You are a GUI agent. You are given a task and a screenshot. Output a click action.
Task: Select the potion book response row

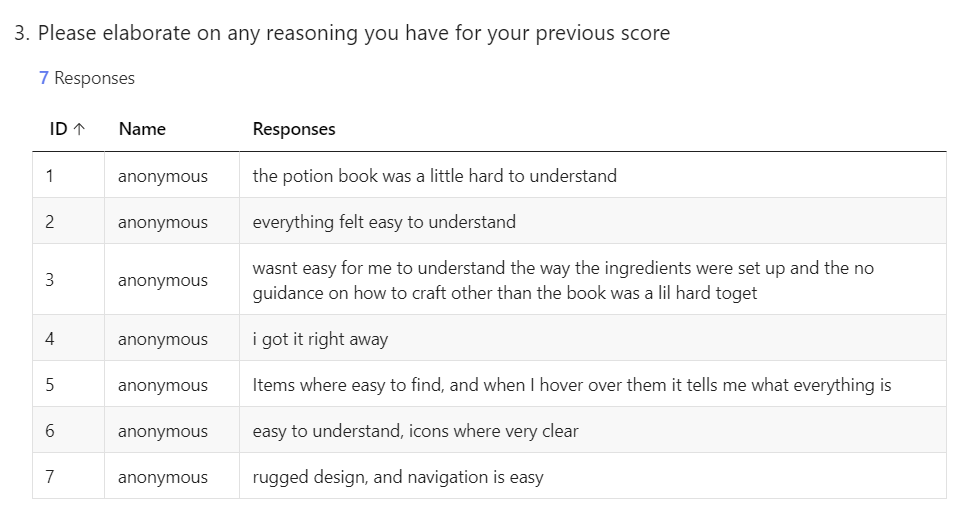coord(434,176)
